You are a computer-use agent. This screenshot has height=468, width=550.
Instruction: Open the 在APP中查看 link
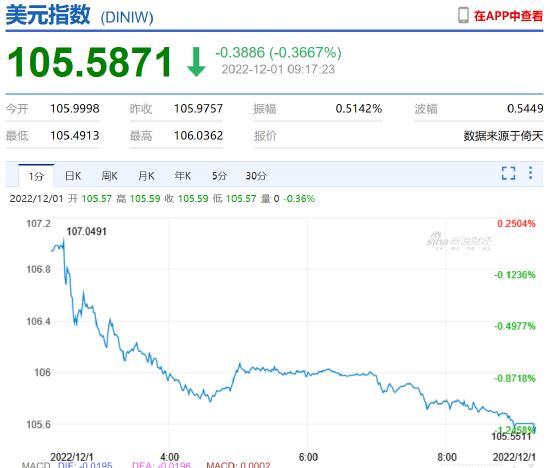click(508, 16)
